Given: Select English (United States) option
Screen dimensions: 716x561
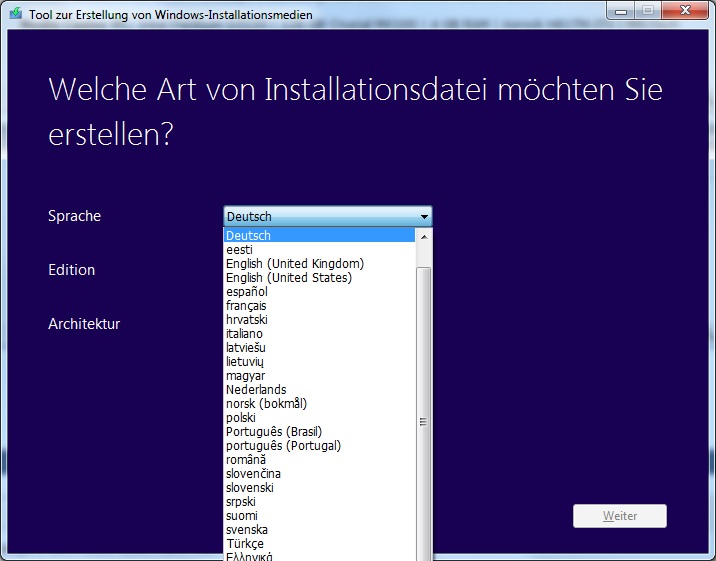Looking at the screenshot, I should (320, 278).
